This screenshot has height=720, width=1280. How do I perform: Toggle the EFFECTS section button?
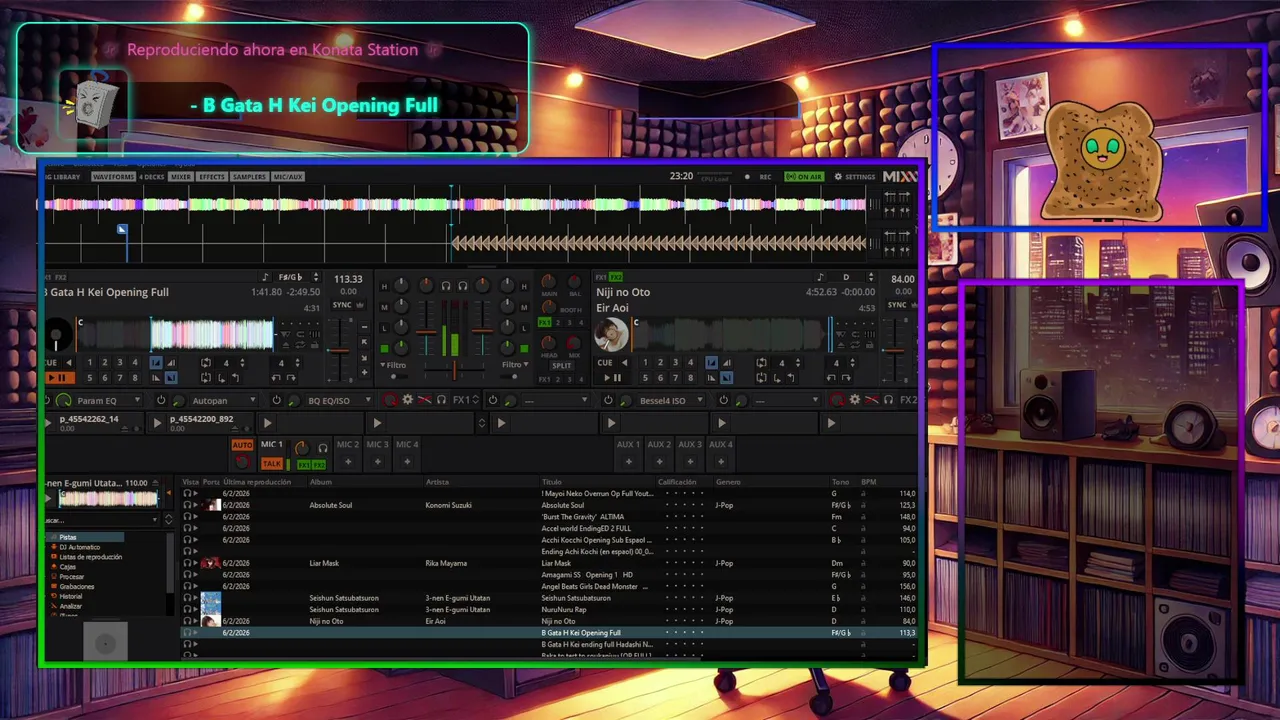(212, 177)
